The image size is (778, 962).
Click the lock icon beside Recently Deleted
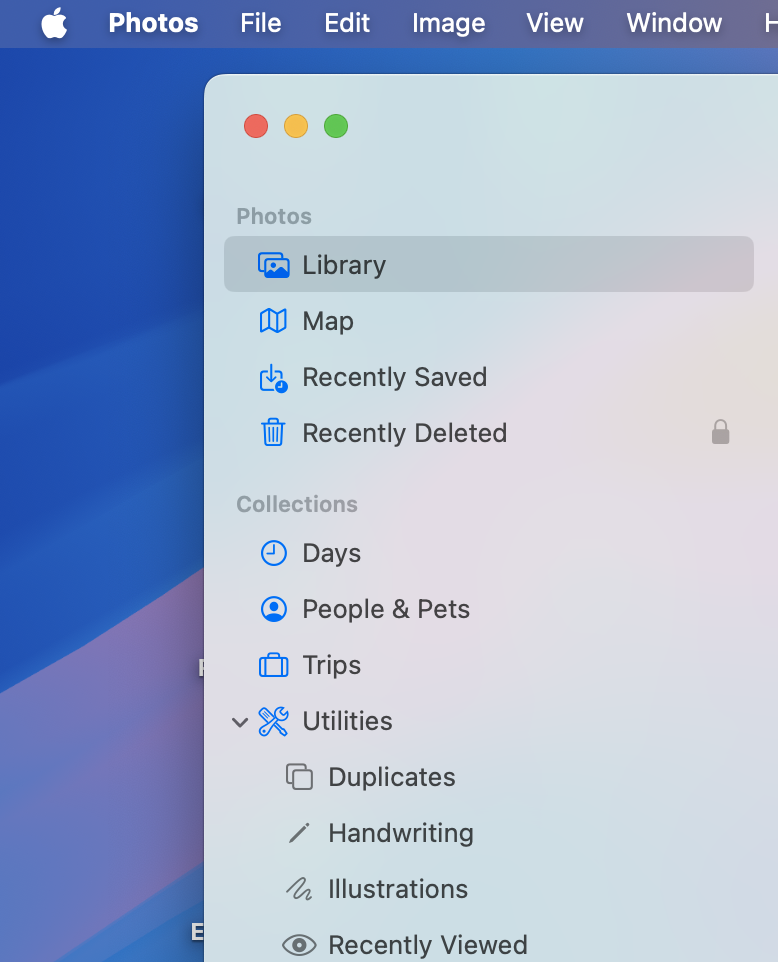[720, 432]
